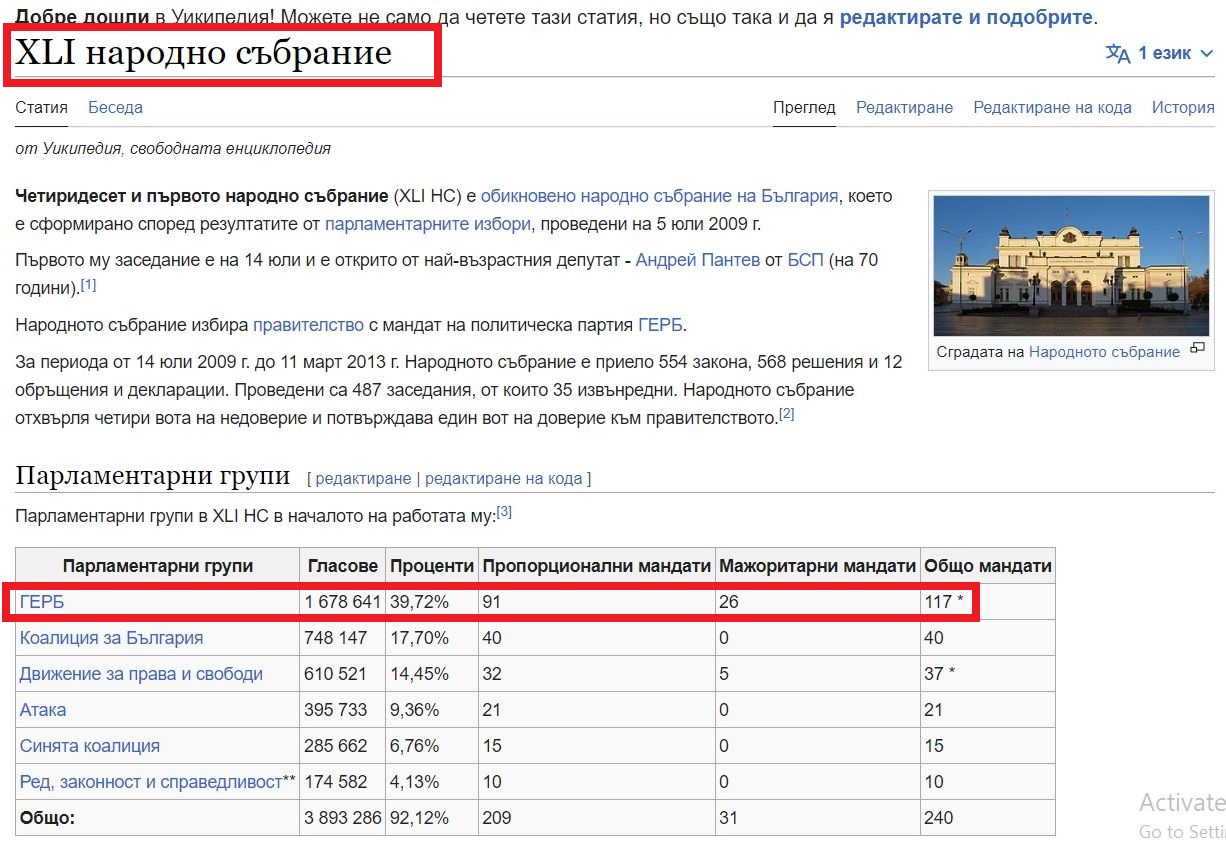
Task: Click the редактирате и подобрите link
Action: coord(966,17)
